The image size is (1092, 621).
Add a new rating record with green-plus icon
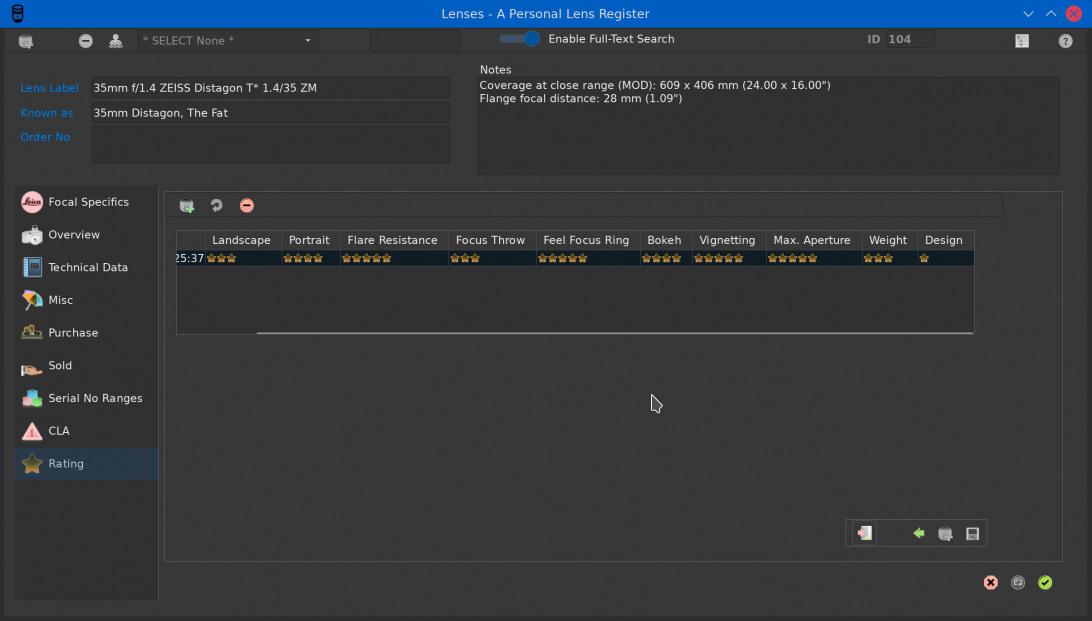coord(187,206)
